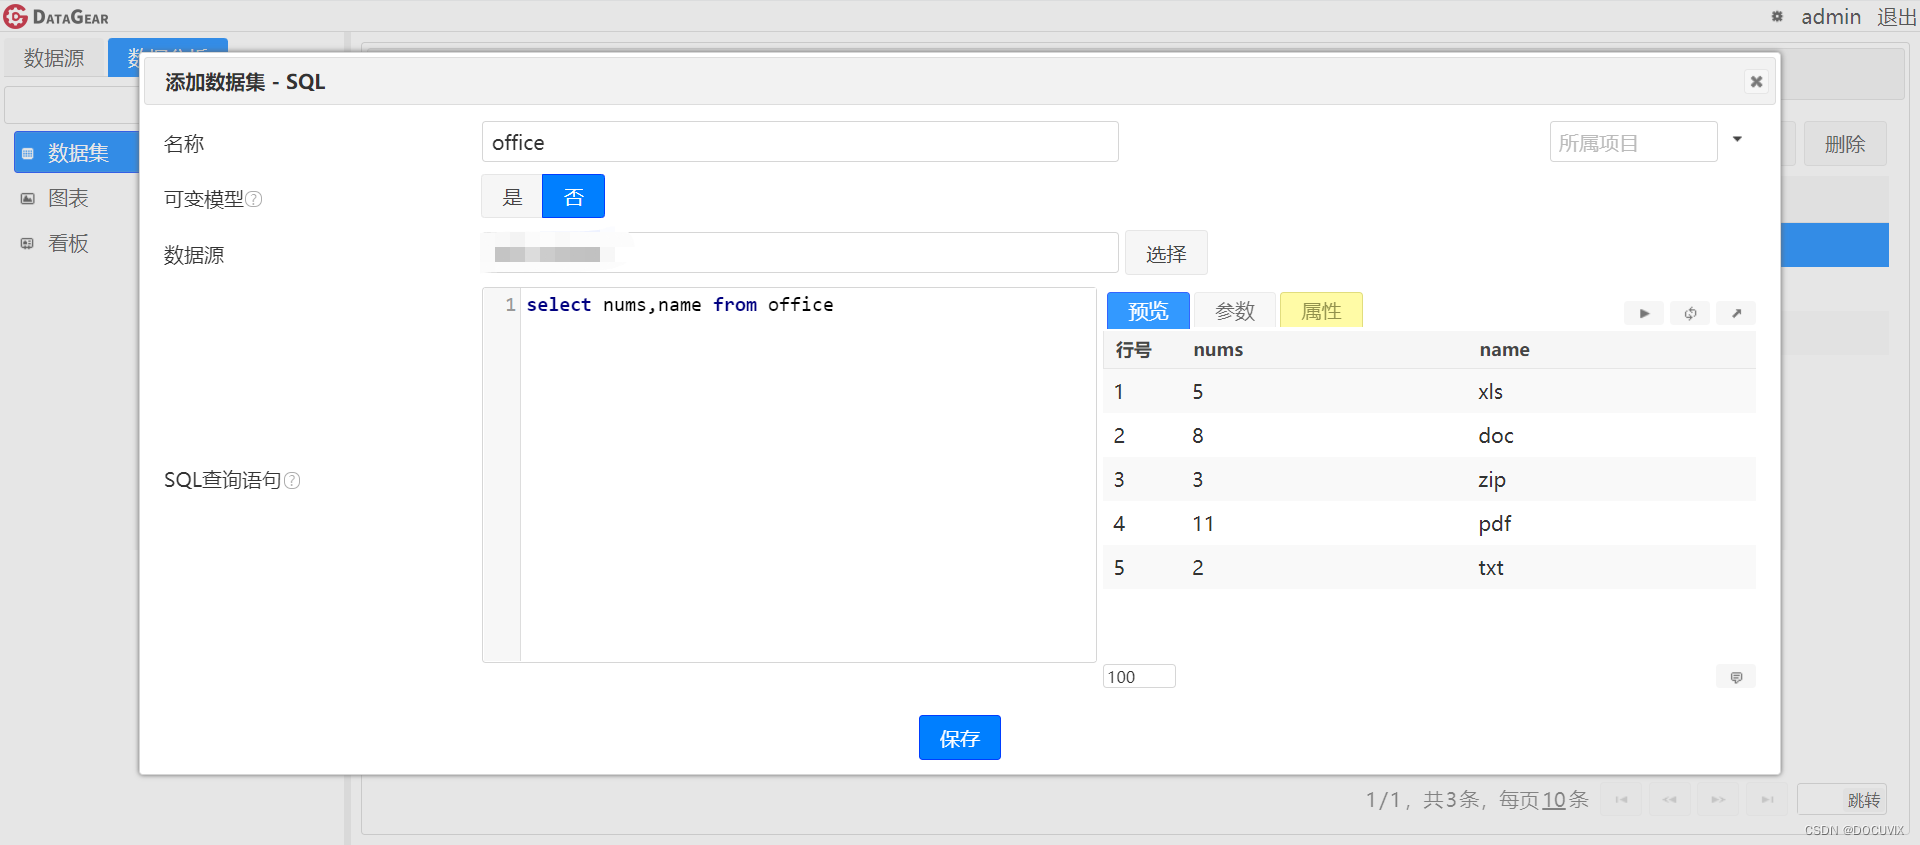
Task: Click the help icon next to 可变模型
Action: click(254, 199)
